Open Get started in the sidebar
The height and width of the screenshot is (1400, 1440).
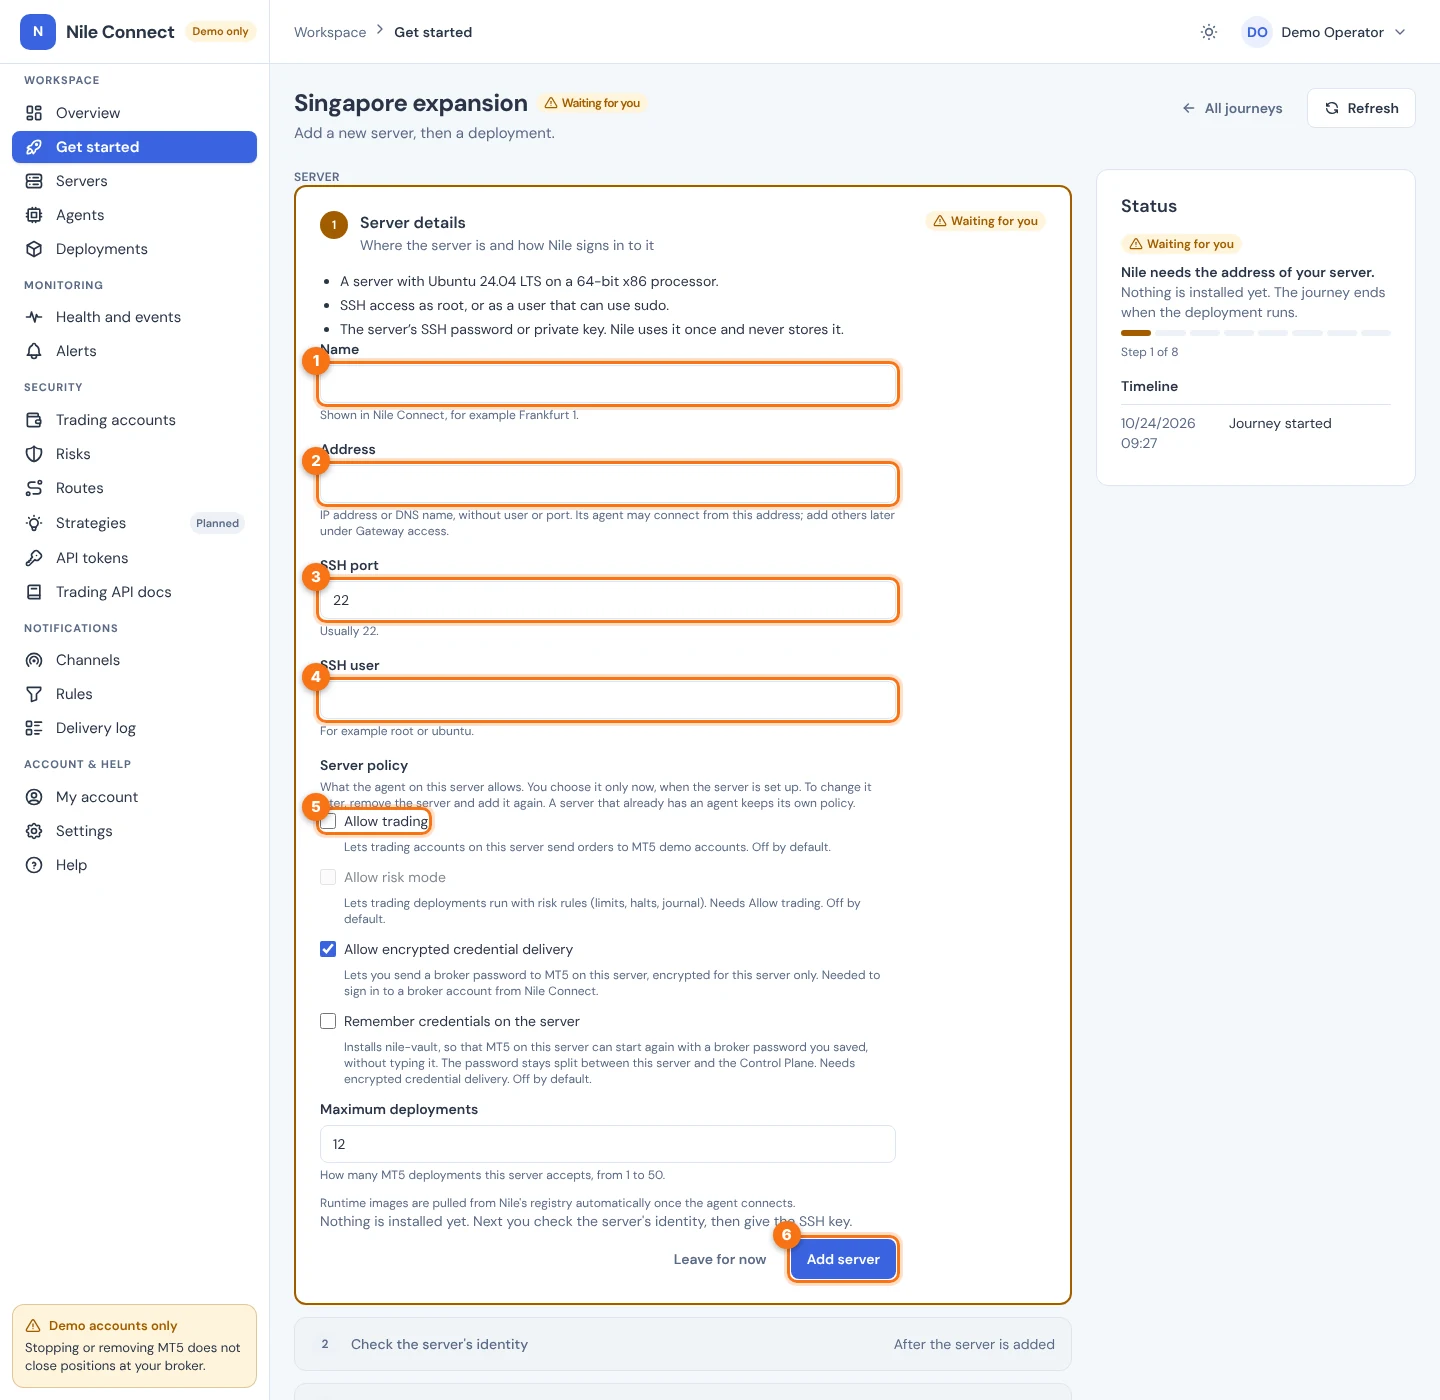tap(134, 147)
